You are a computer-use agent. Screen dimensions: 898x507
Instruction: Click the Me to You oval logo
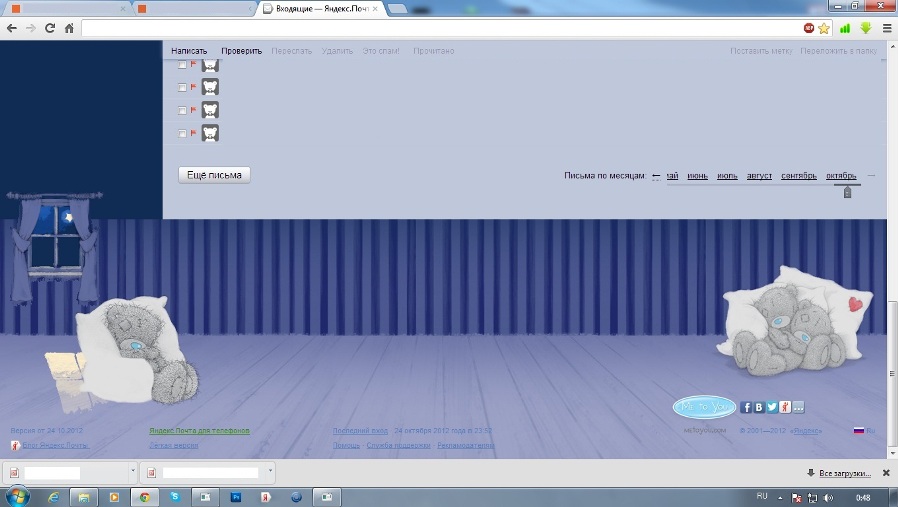(704, 407)
